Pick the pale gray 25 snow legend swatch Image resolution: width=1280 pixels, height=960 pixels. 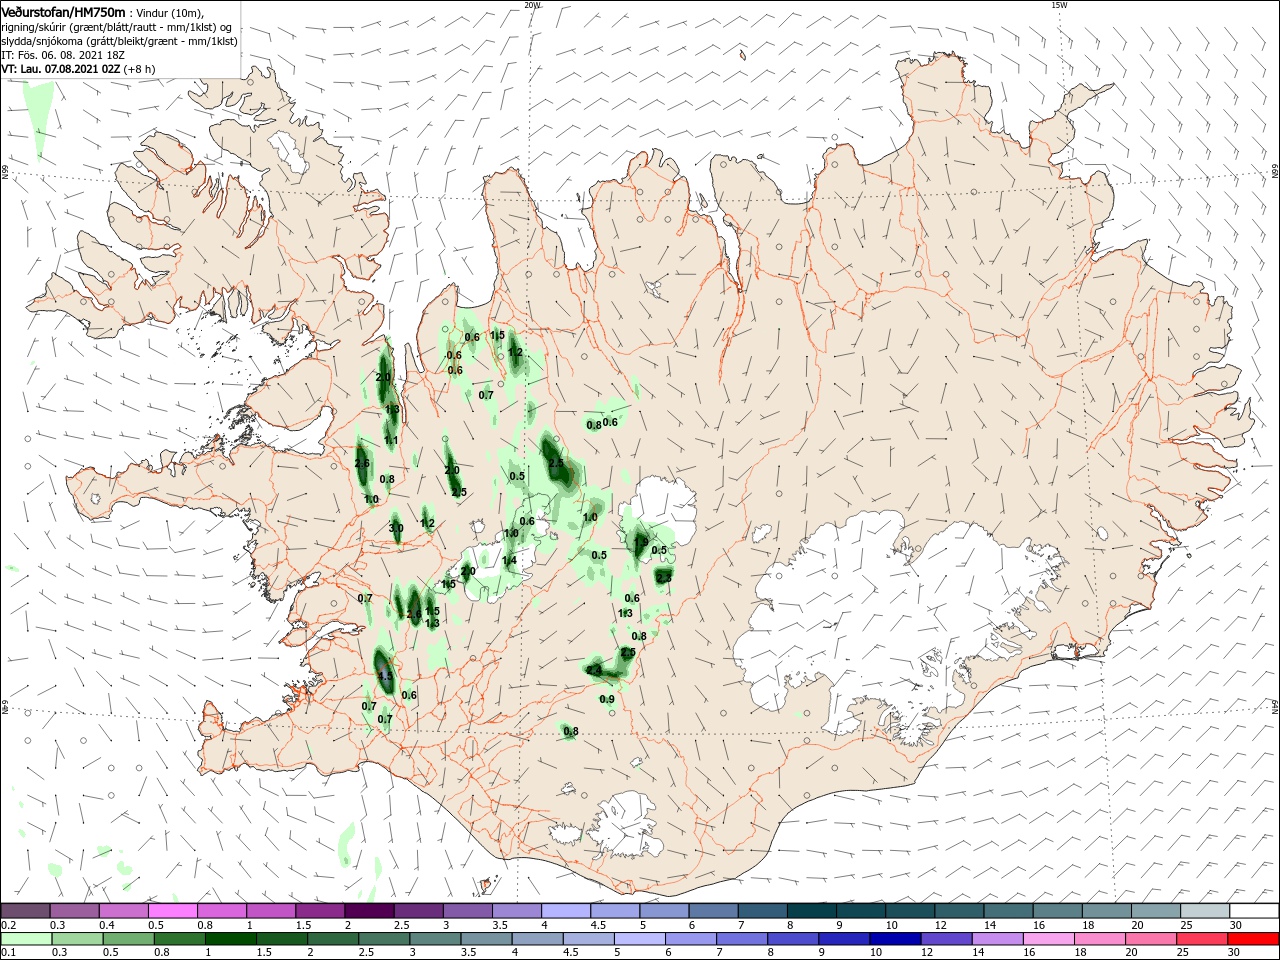coord(1205,911)
